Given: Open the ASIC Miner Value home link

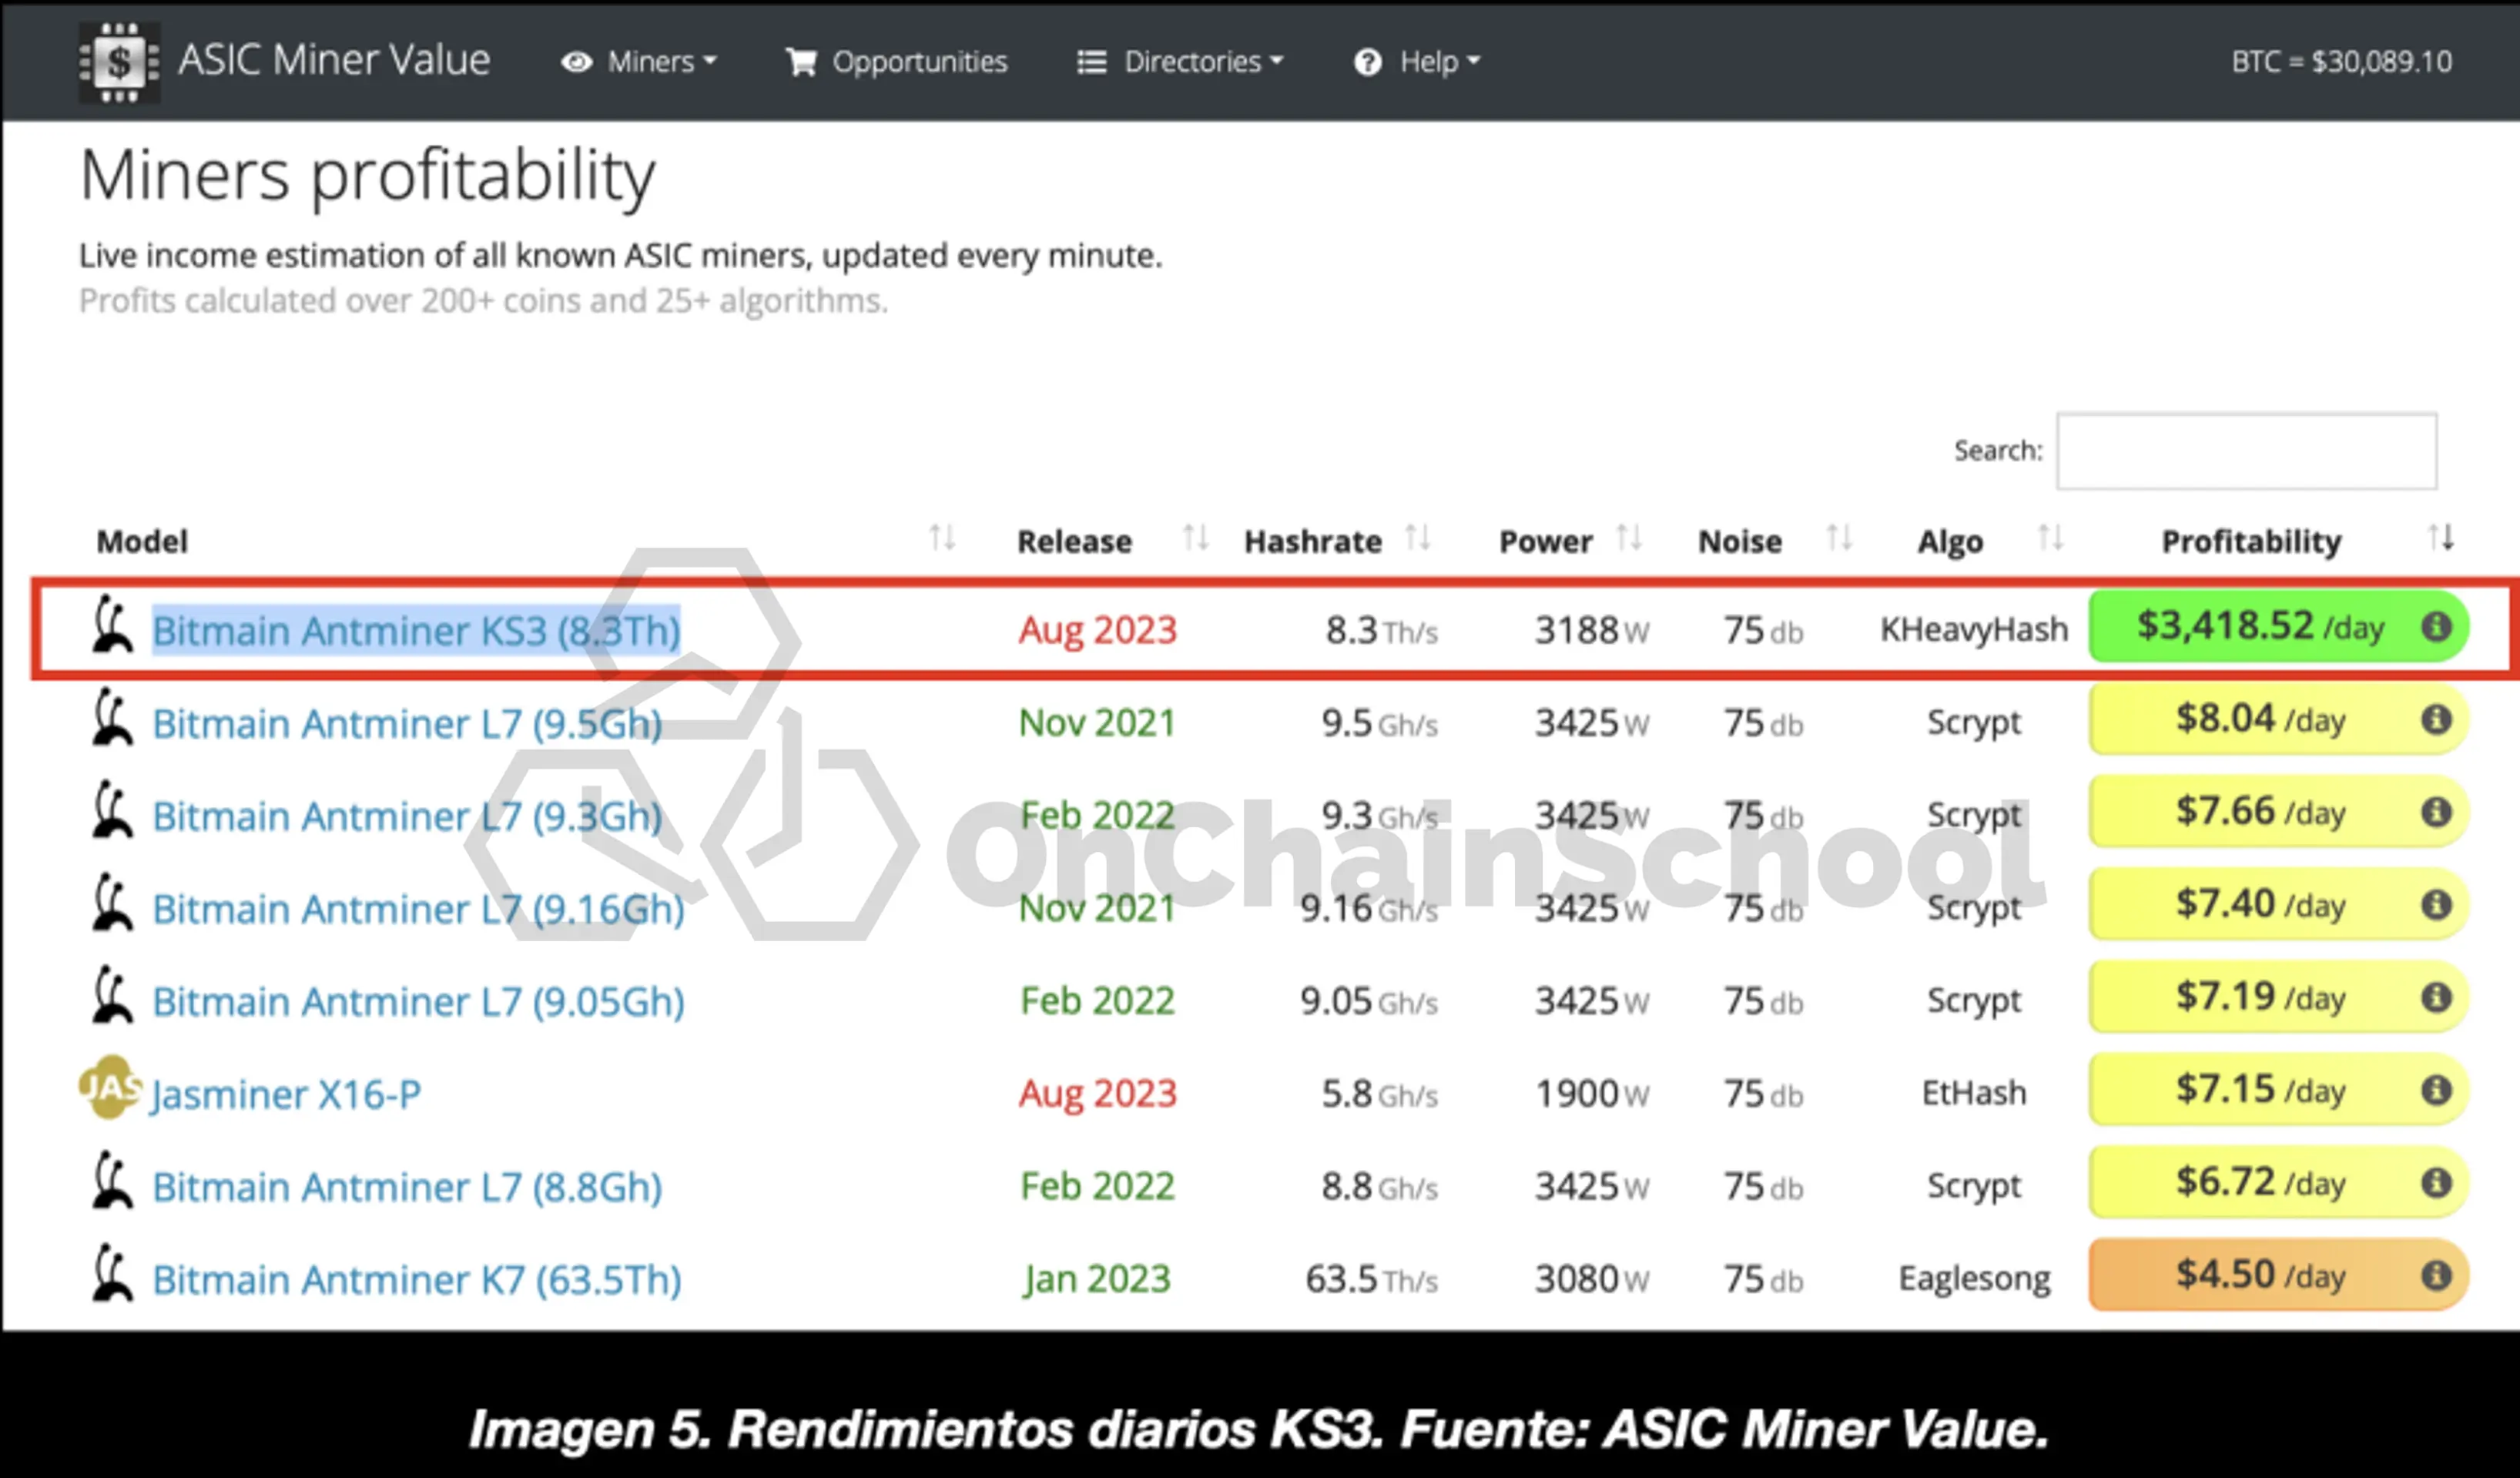Looking at the screenshot, I should (334, 60).
